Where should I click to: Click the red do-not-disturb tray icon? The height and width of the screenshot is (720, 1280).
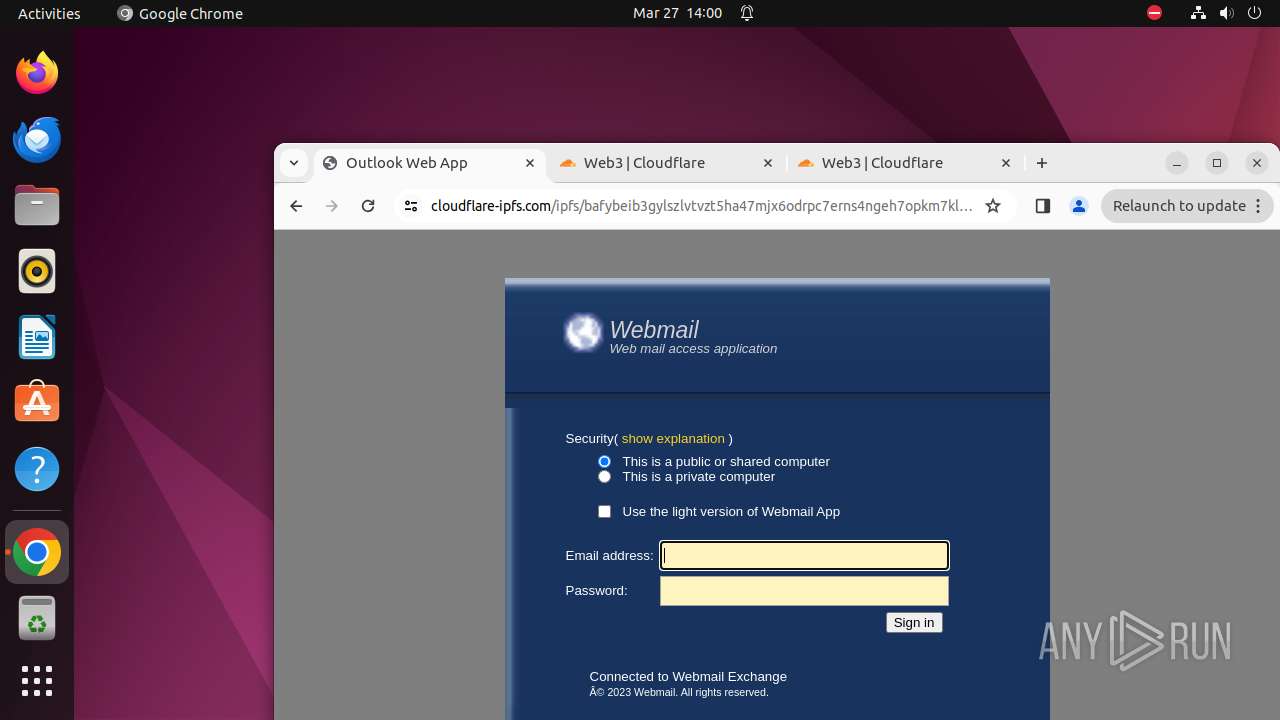1155,13
